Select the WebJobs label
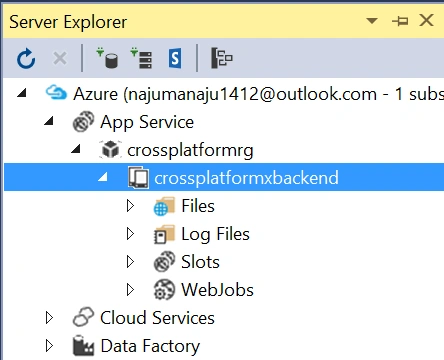Screen dimensions: 444x360 point(217,290)
